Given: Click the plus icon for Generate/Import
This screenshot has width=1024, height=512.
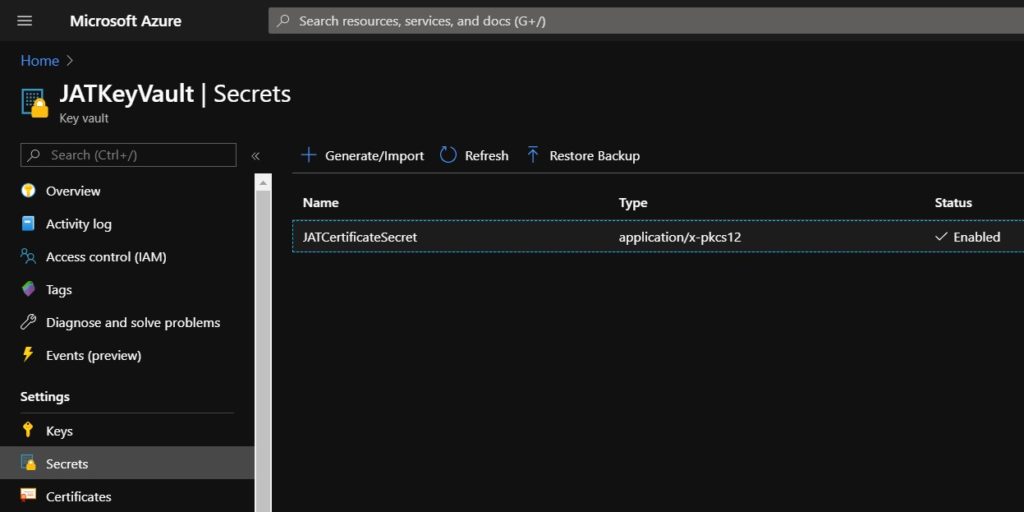Looking at the screenshot, I should pyautogui.click(x=308, y=155).
